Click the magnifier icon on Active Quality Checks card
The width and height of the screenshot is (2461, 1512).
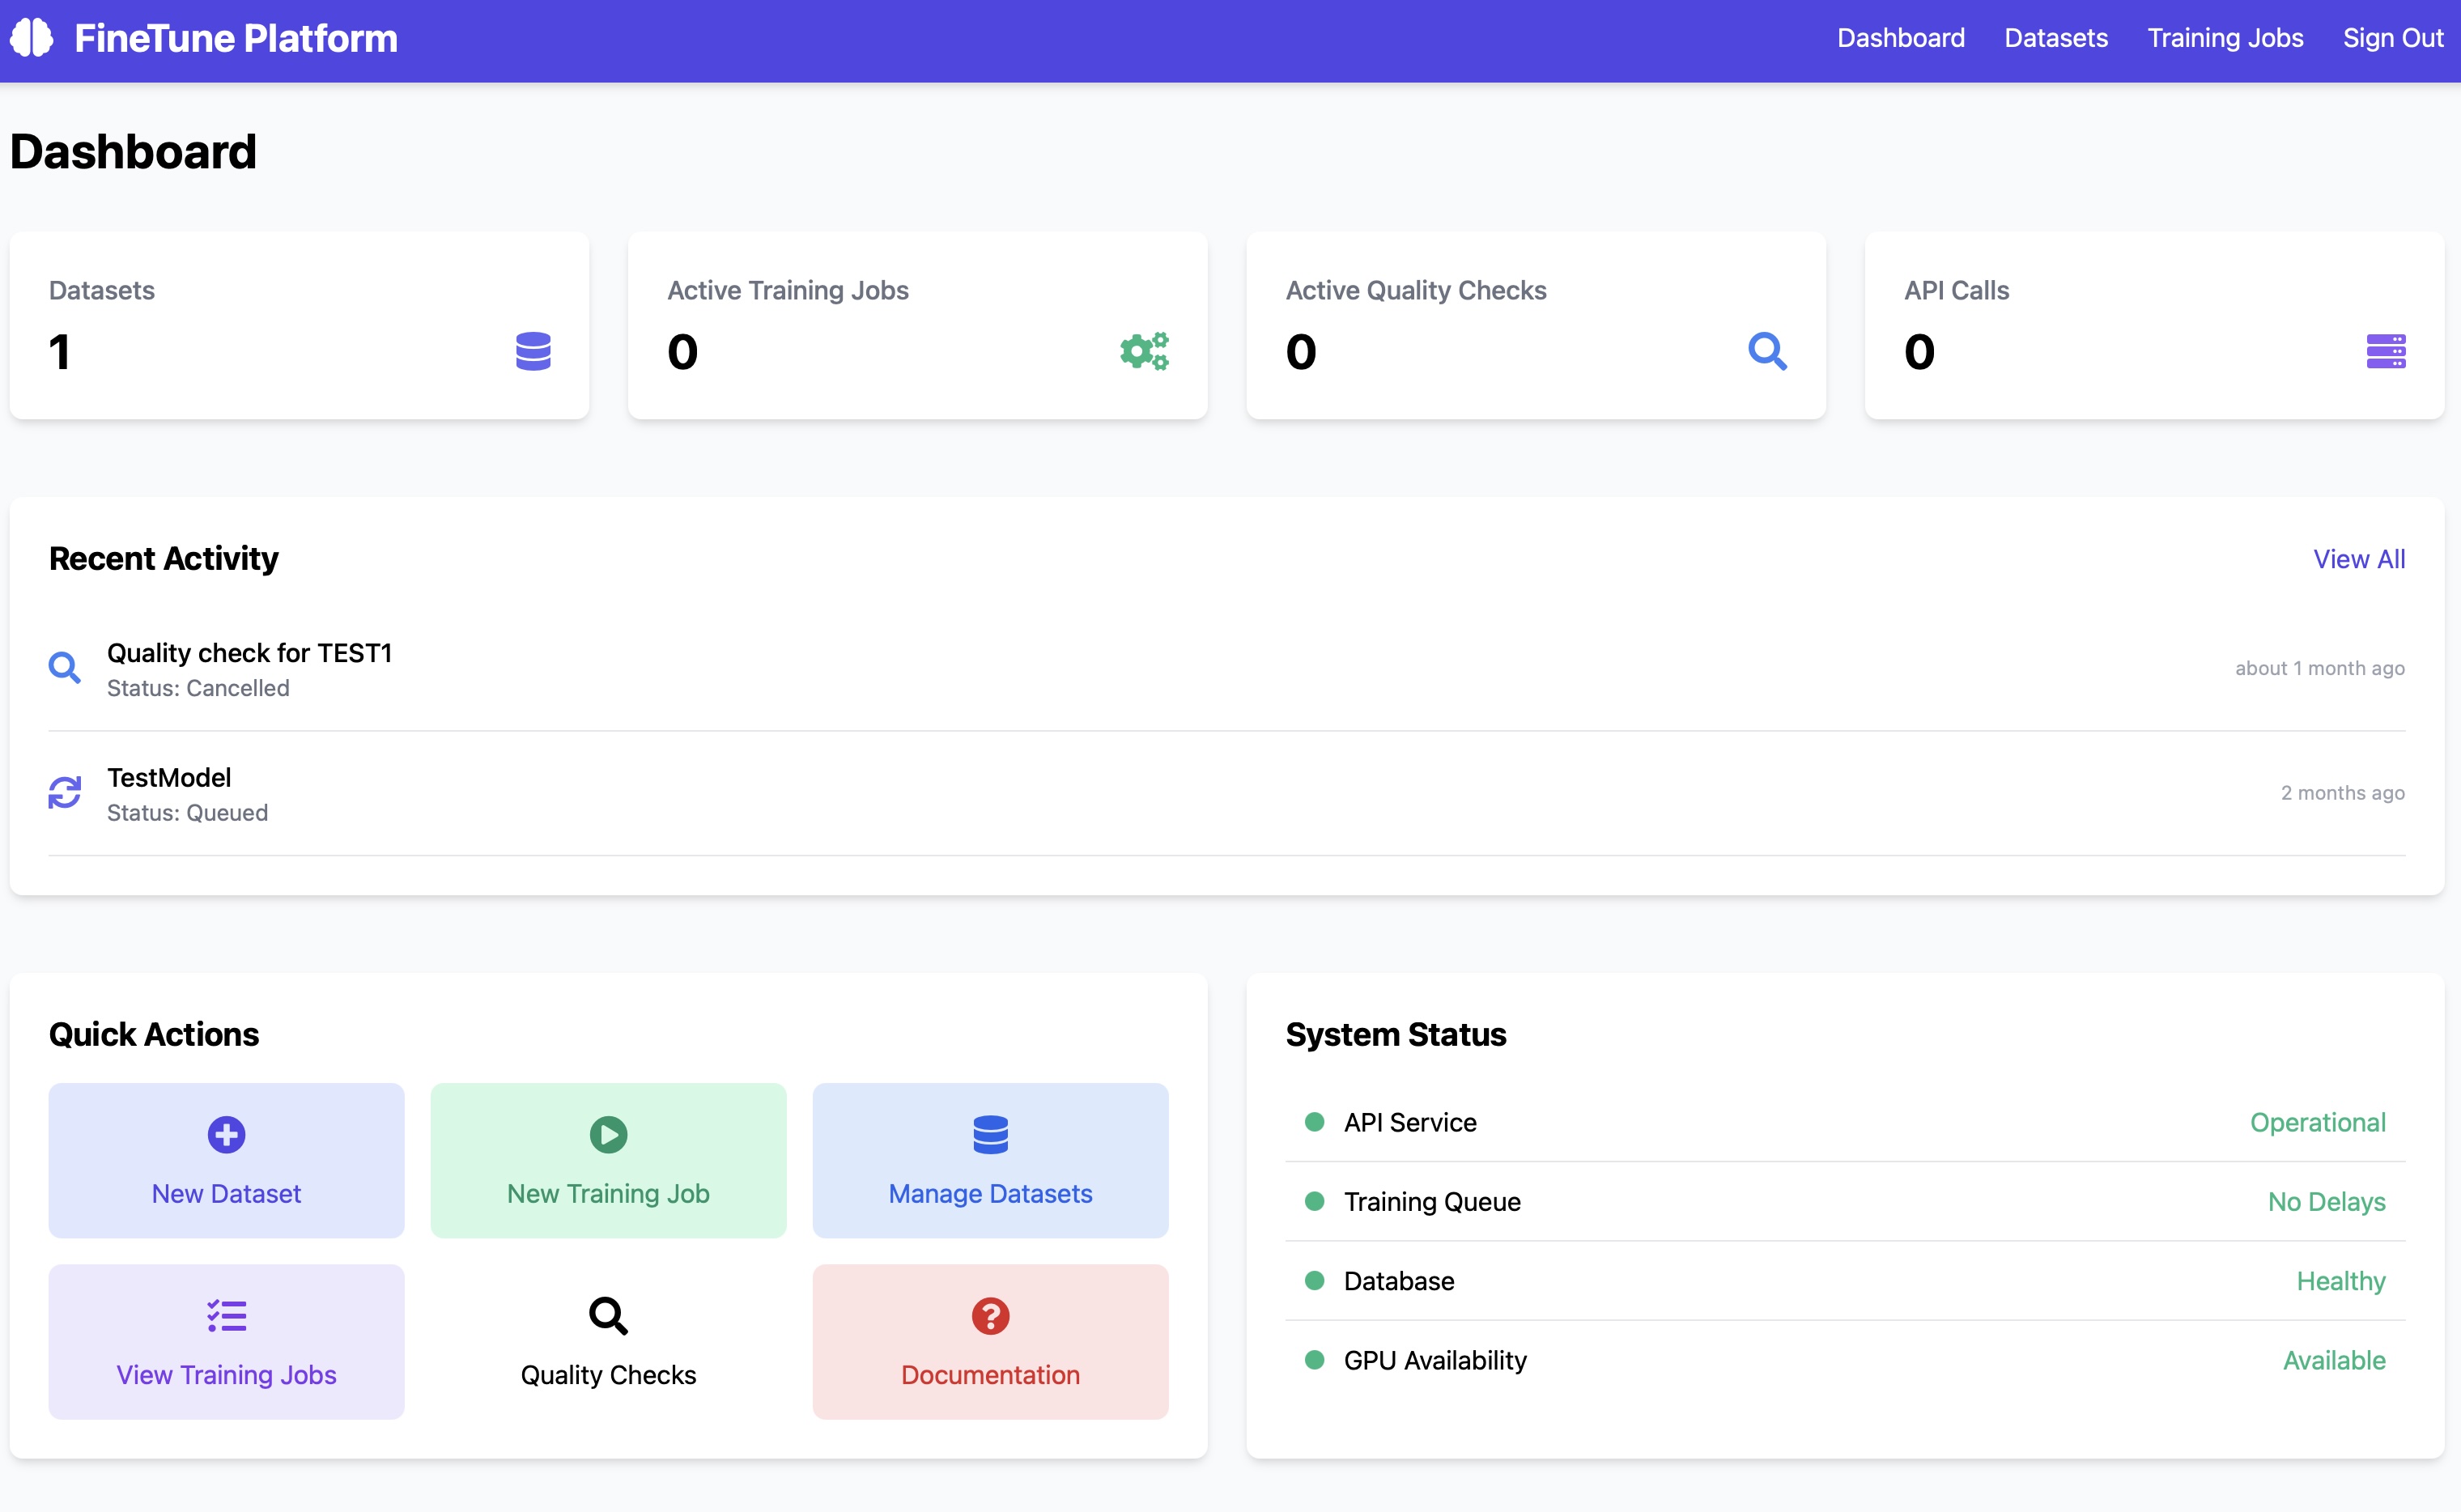coord(1768,351)
